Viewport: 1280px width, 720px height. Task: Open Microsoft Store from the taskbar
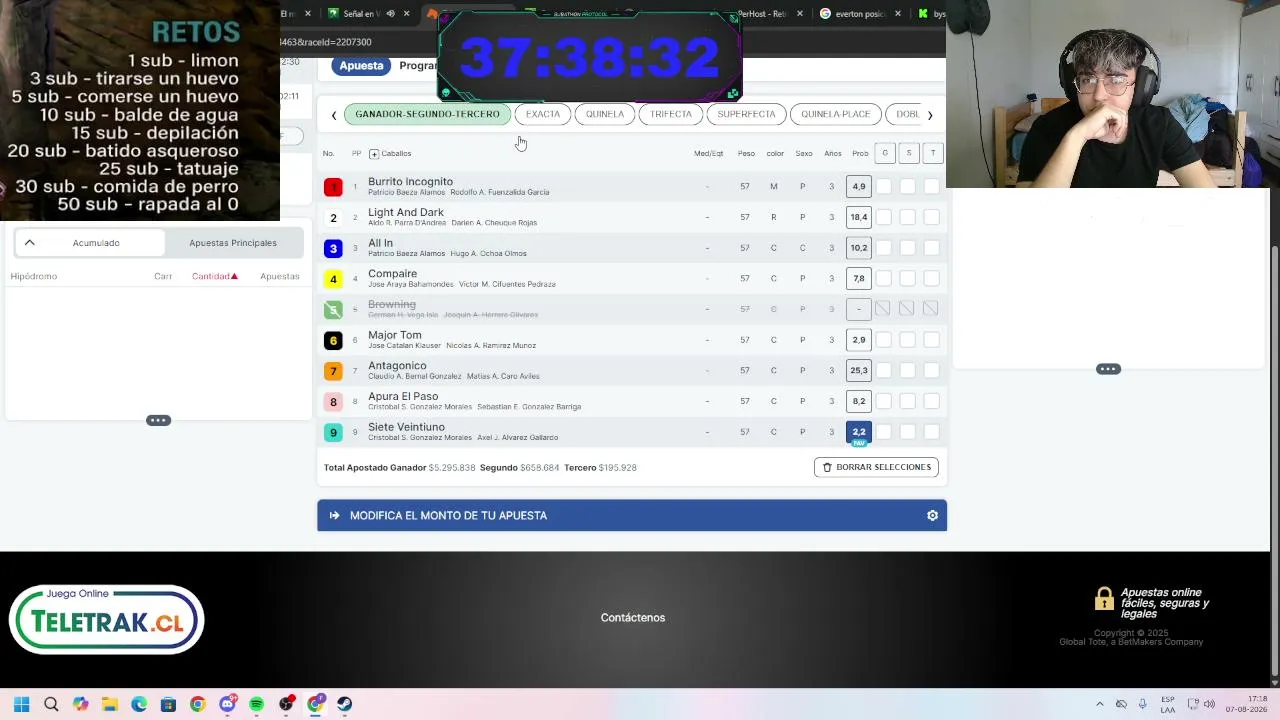click(x=168, y=704)
